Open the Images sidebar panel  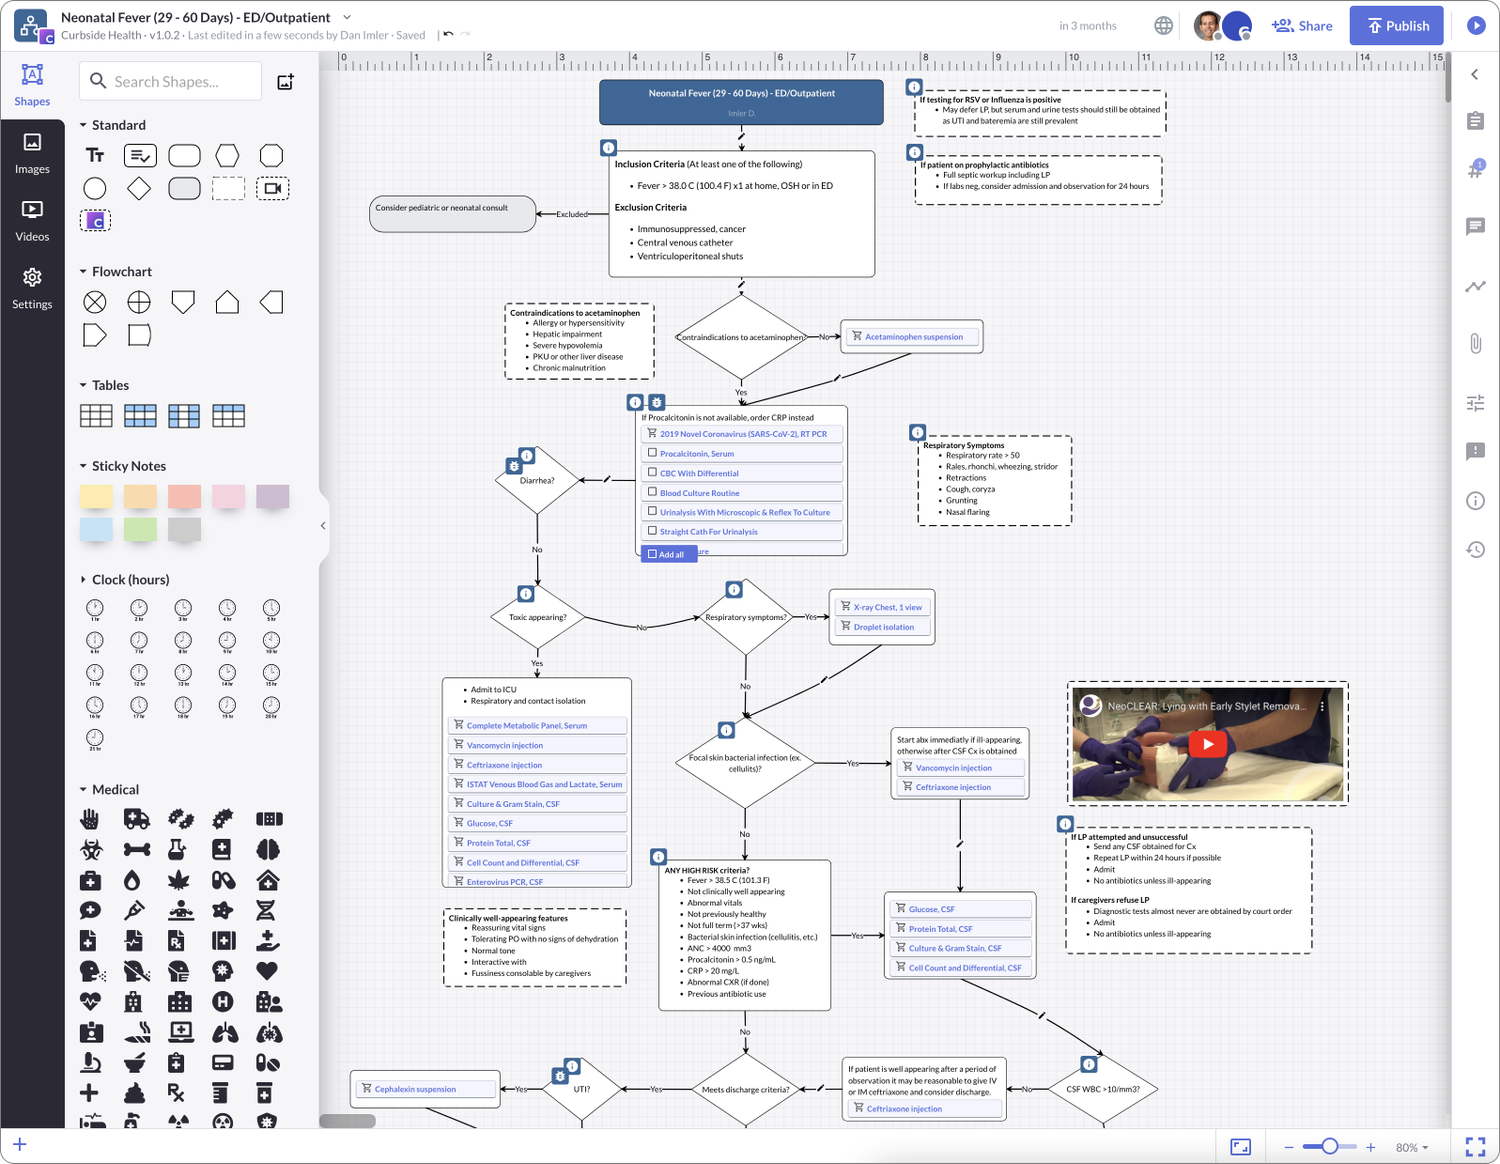coord(32,154)
